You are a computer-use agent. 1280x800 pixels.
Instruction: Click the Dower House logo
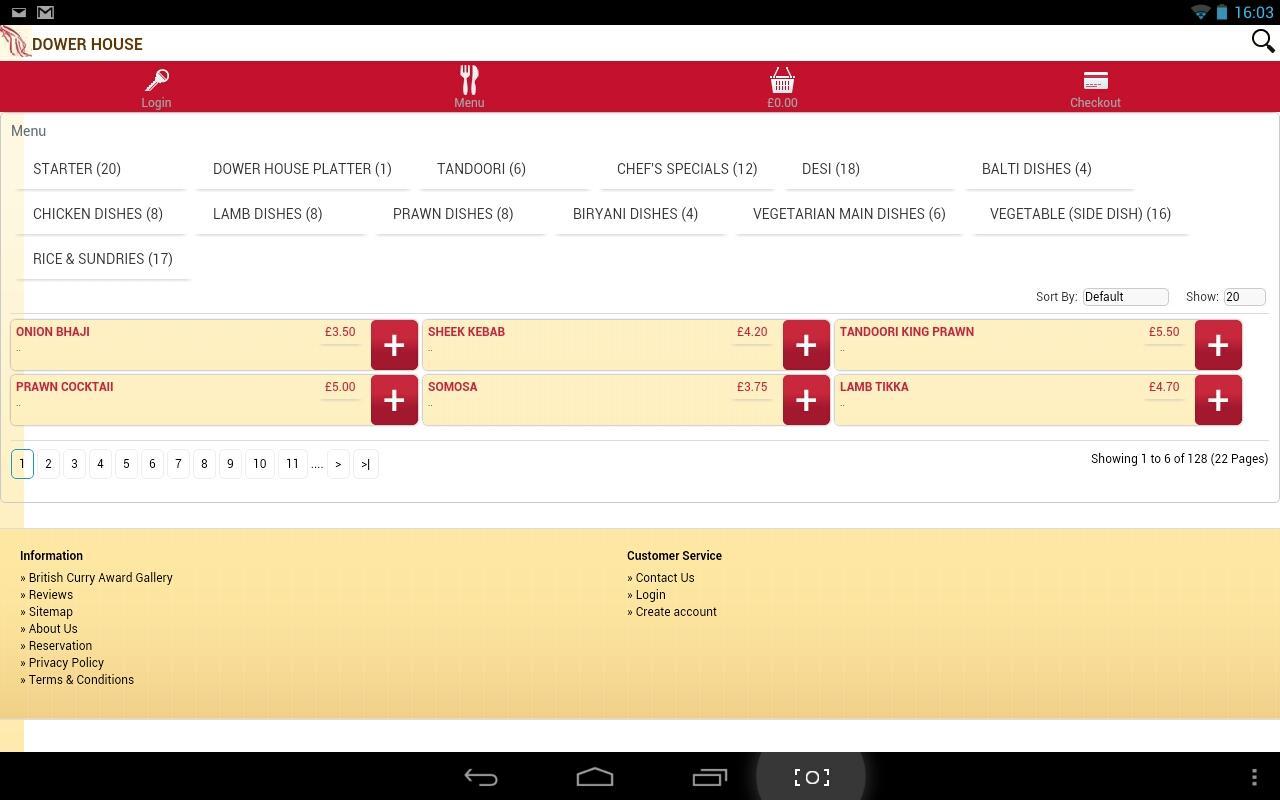click(16, 42)
